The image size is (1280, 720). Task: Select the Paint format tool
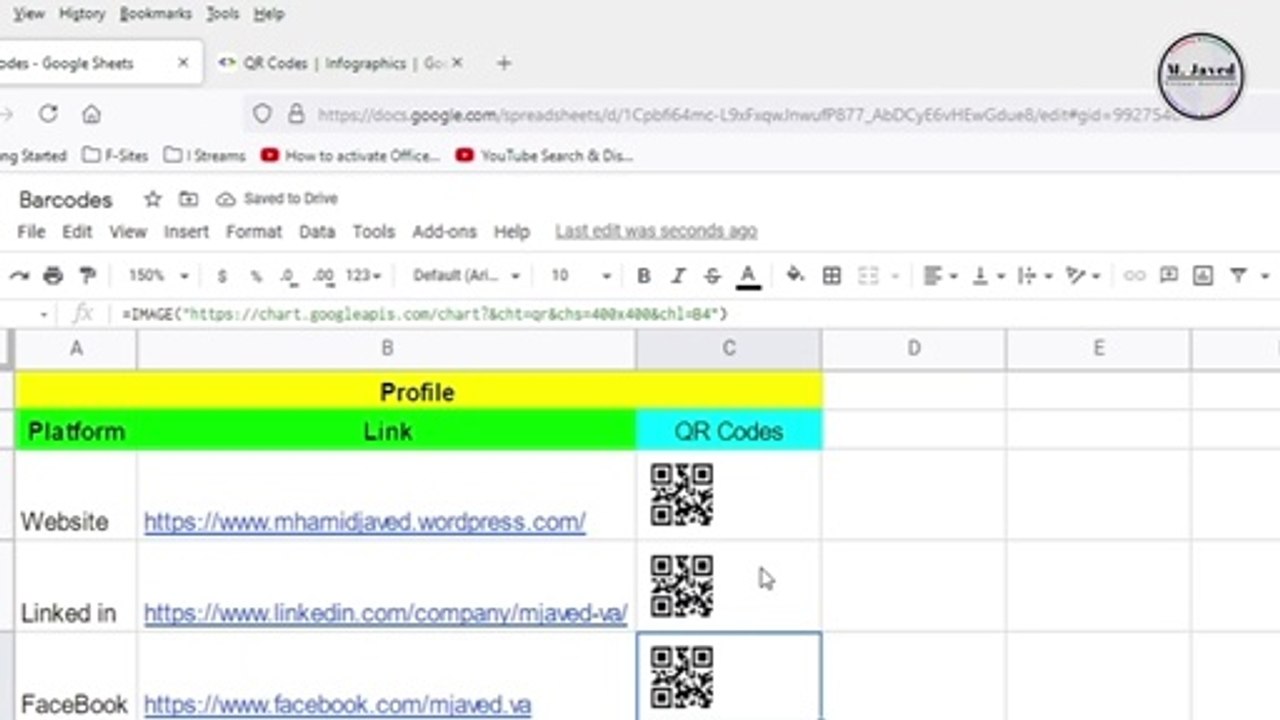(x=87, y=275)
